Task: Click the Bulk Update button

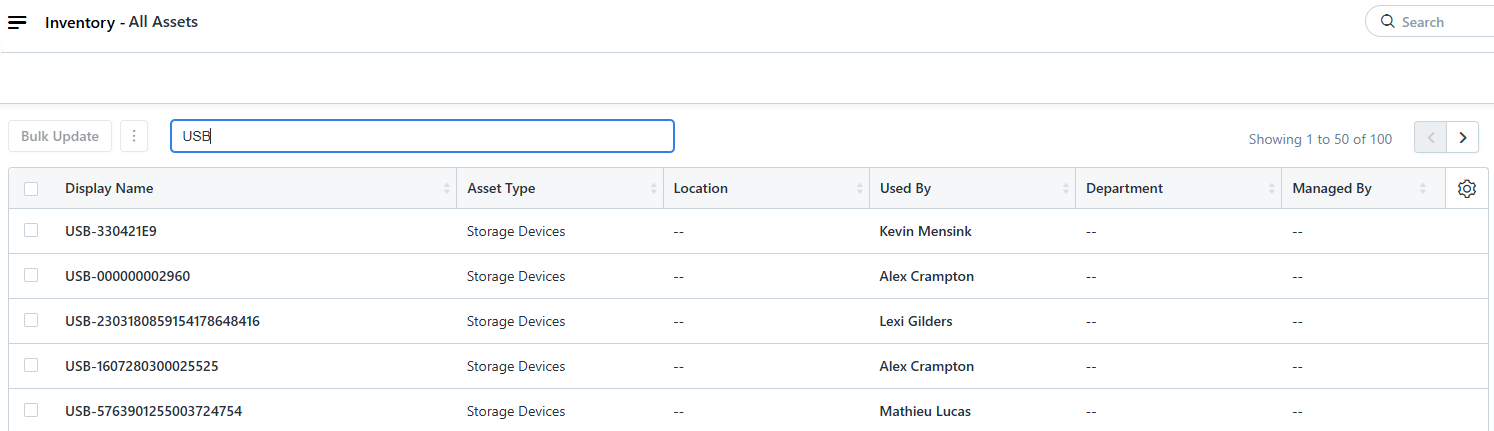Action: (x=60, y=136)
